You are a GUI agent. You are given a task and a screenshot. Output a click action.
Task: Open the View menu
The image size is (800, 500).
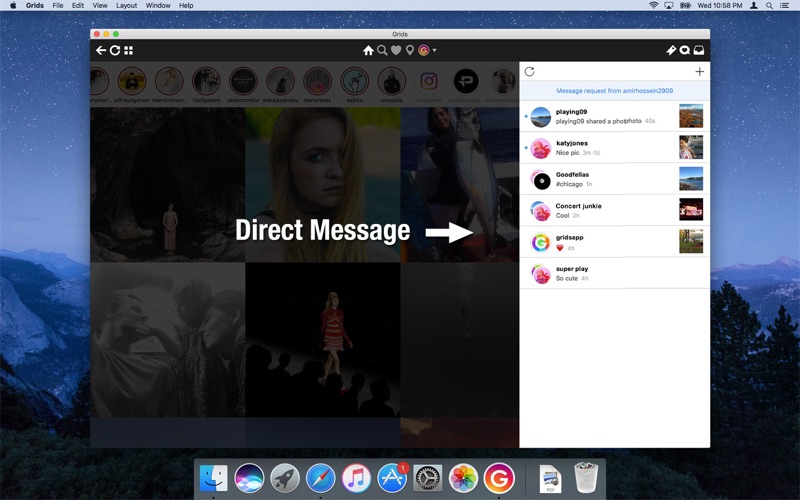pyautogui.click(x=100, y=6)
